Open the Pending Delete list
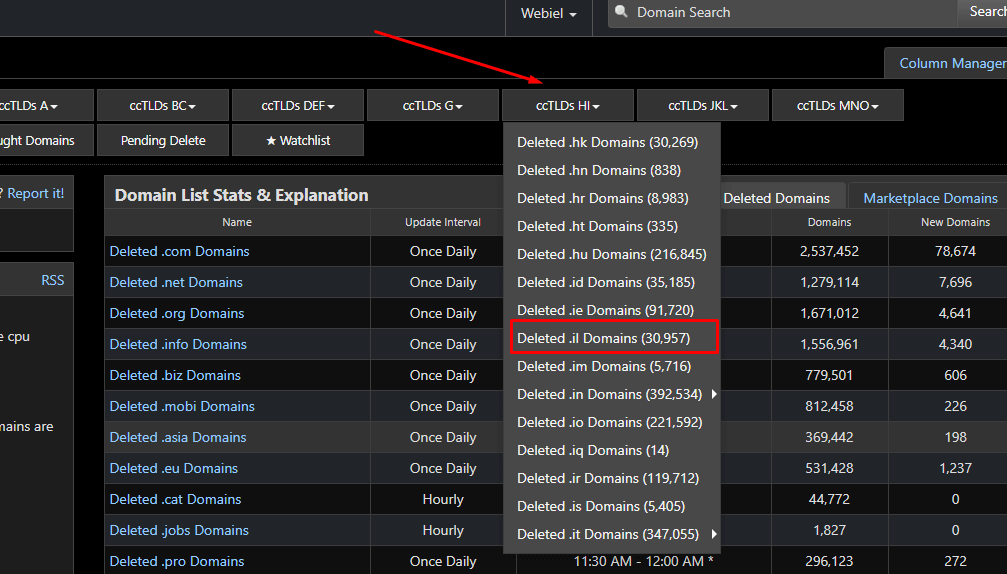This screenshot has width=1007, height=574. click(162, 141)
